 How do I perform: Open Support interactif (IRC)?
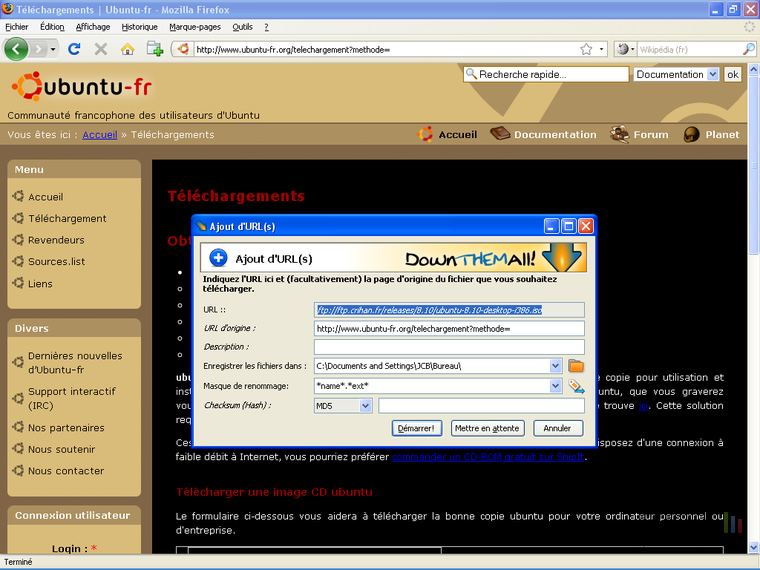72,398
